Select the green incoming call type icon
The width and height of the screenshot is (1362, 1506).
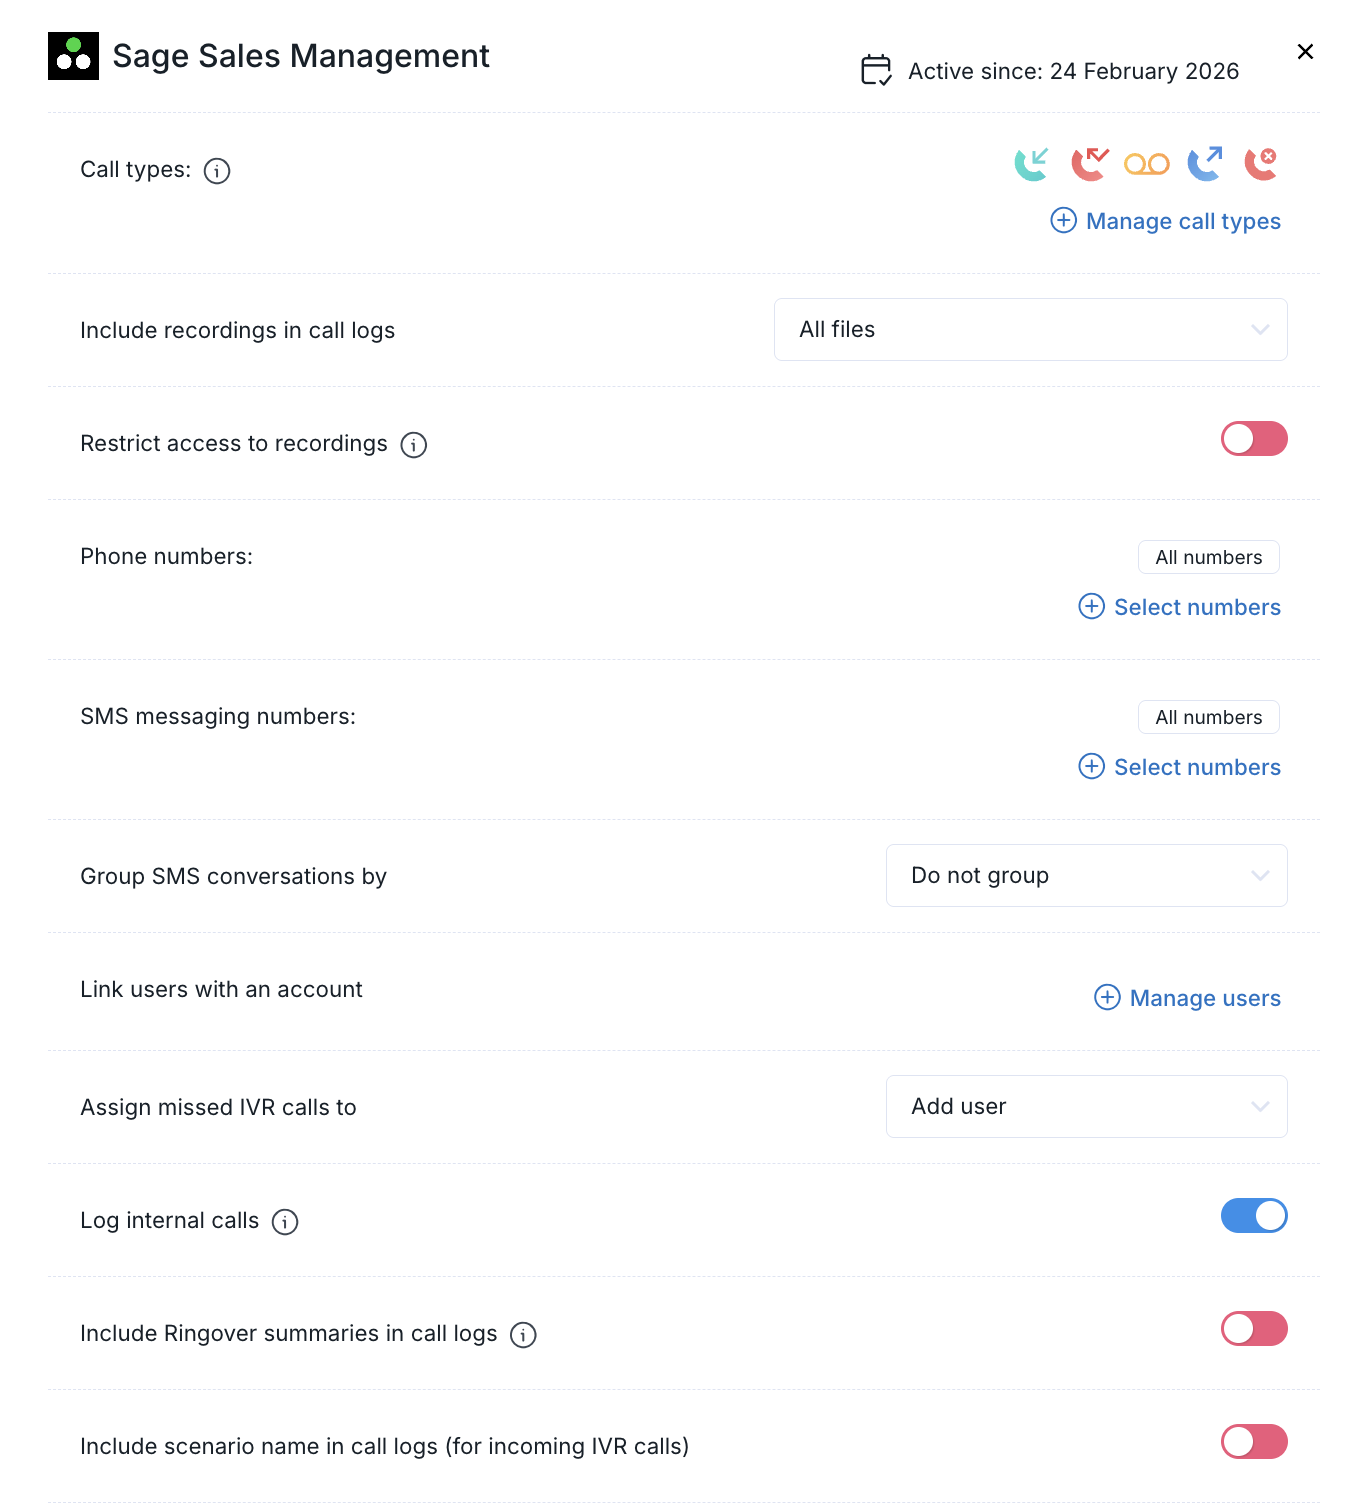(x=1031, y=164)
